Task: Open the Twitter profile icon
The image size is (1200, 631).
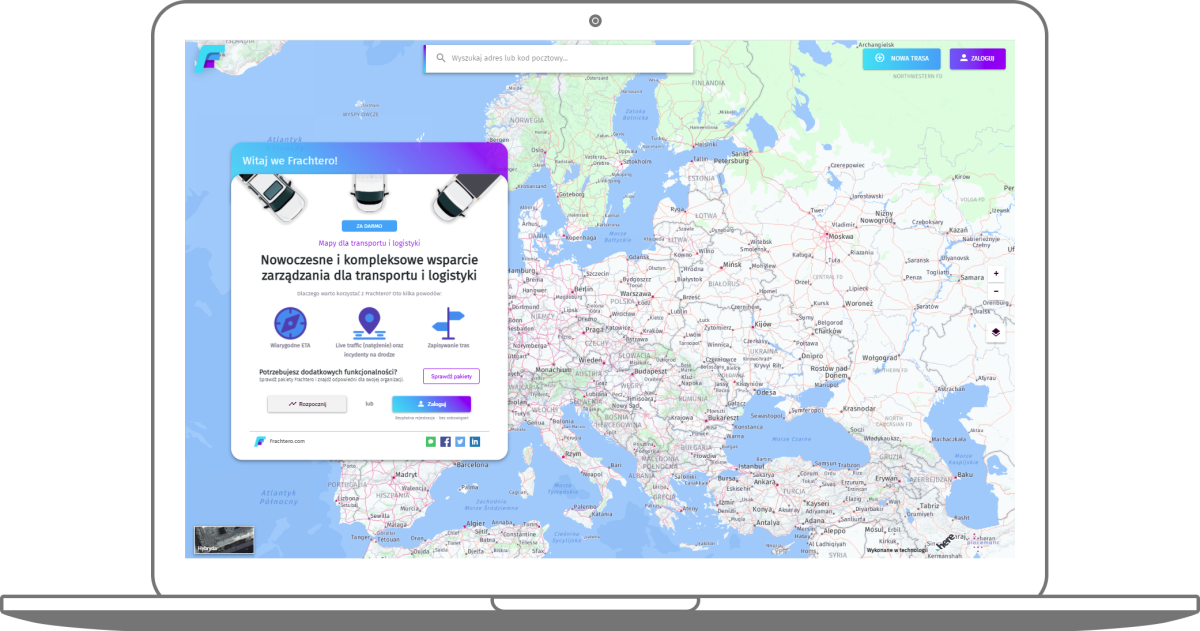Action: click(x=460, y=441)
